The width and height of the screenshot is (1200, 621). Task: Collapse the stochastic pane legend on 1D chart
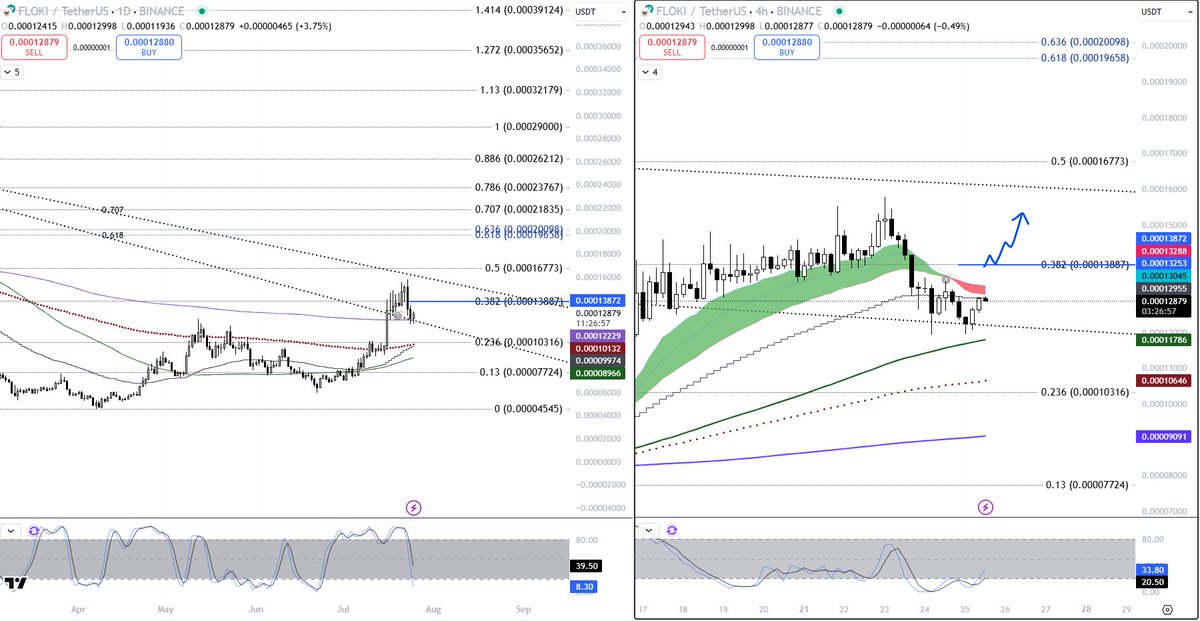pyautogui.click(x=11, y=531)
